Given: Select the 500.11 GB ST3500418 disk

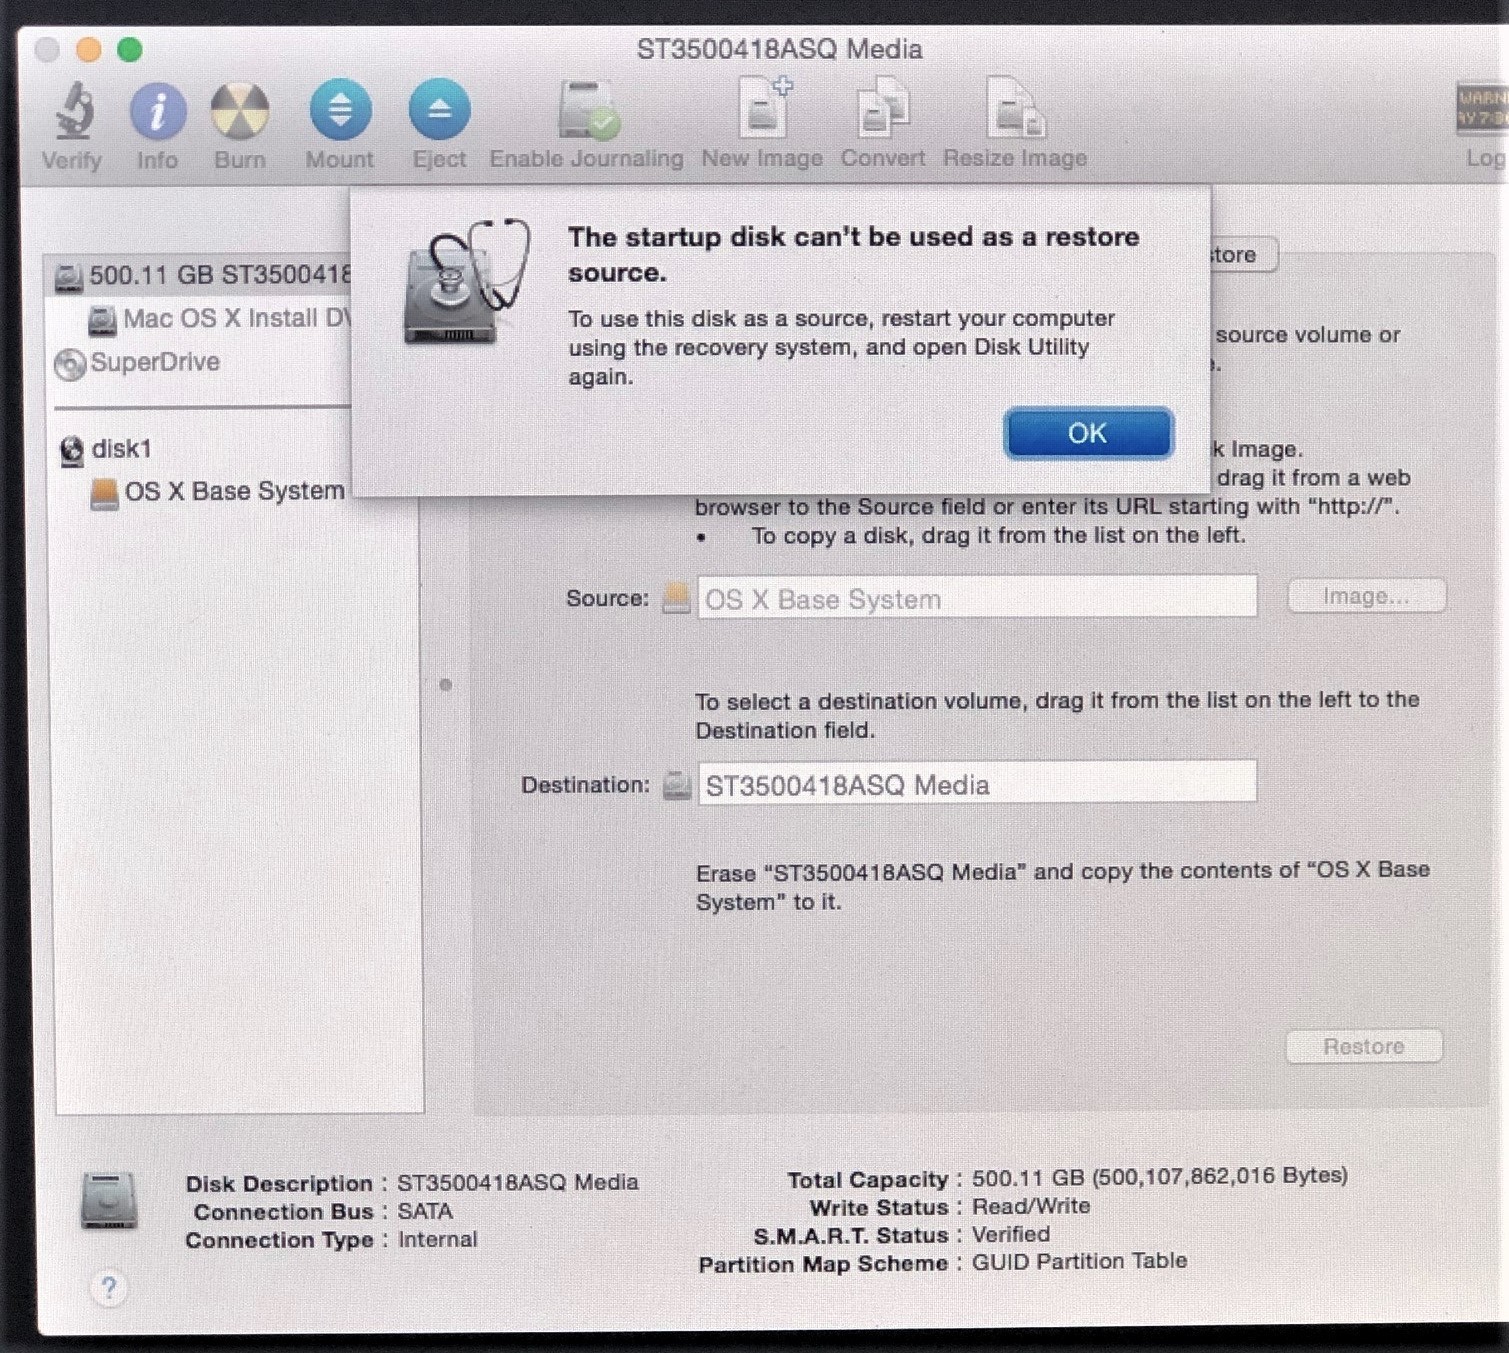Looking at the screenshot, I should (x=202, y=275).
